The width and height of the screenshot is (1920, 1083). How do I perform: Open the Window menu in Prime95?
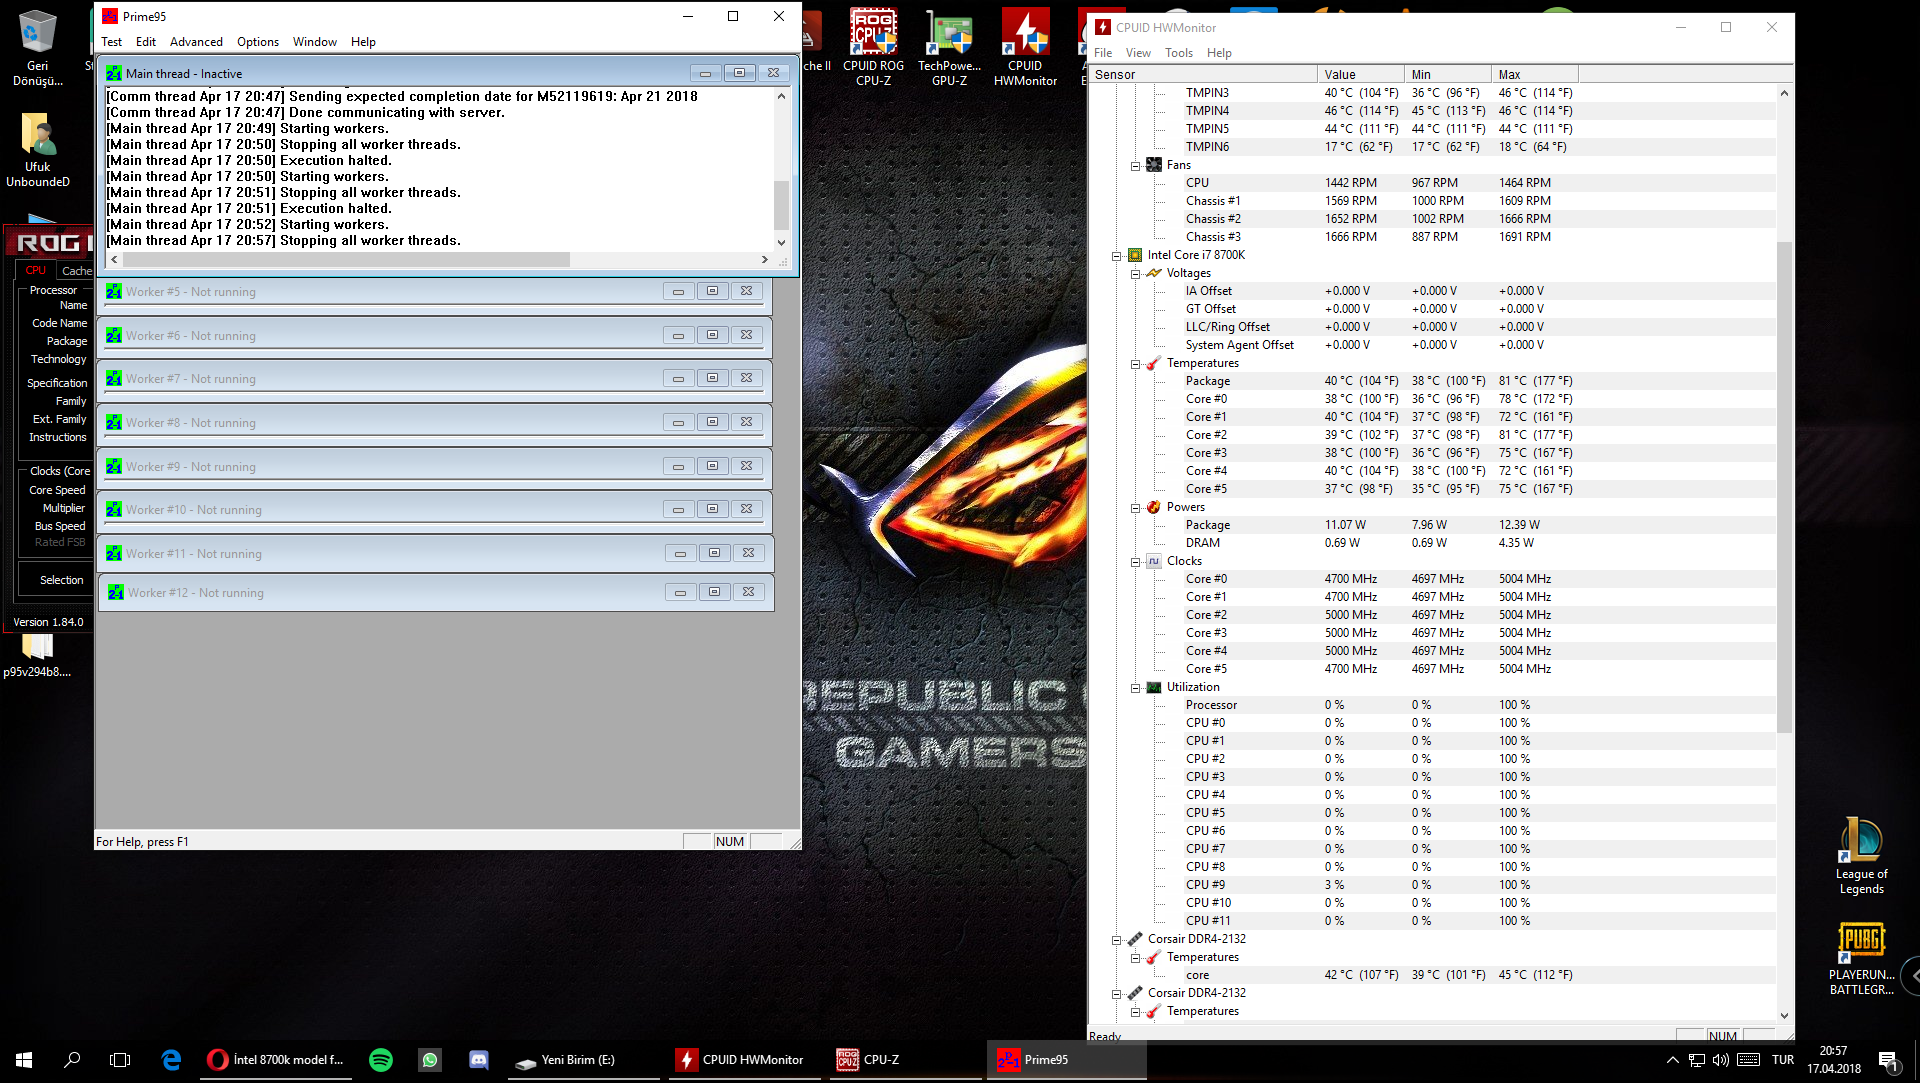(315, 42)
